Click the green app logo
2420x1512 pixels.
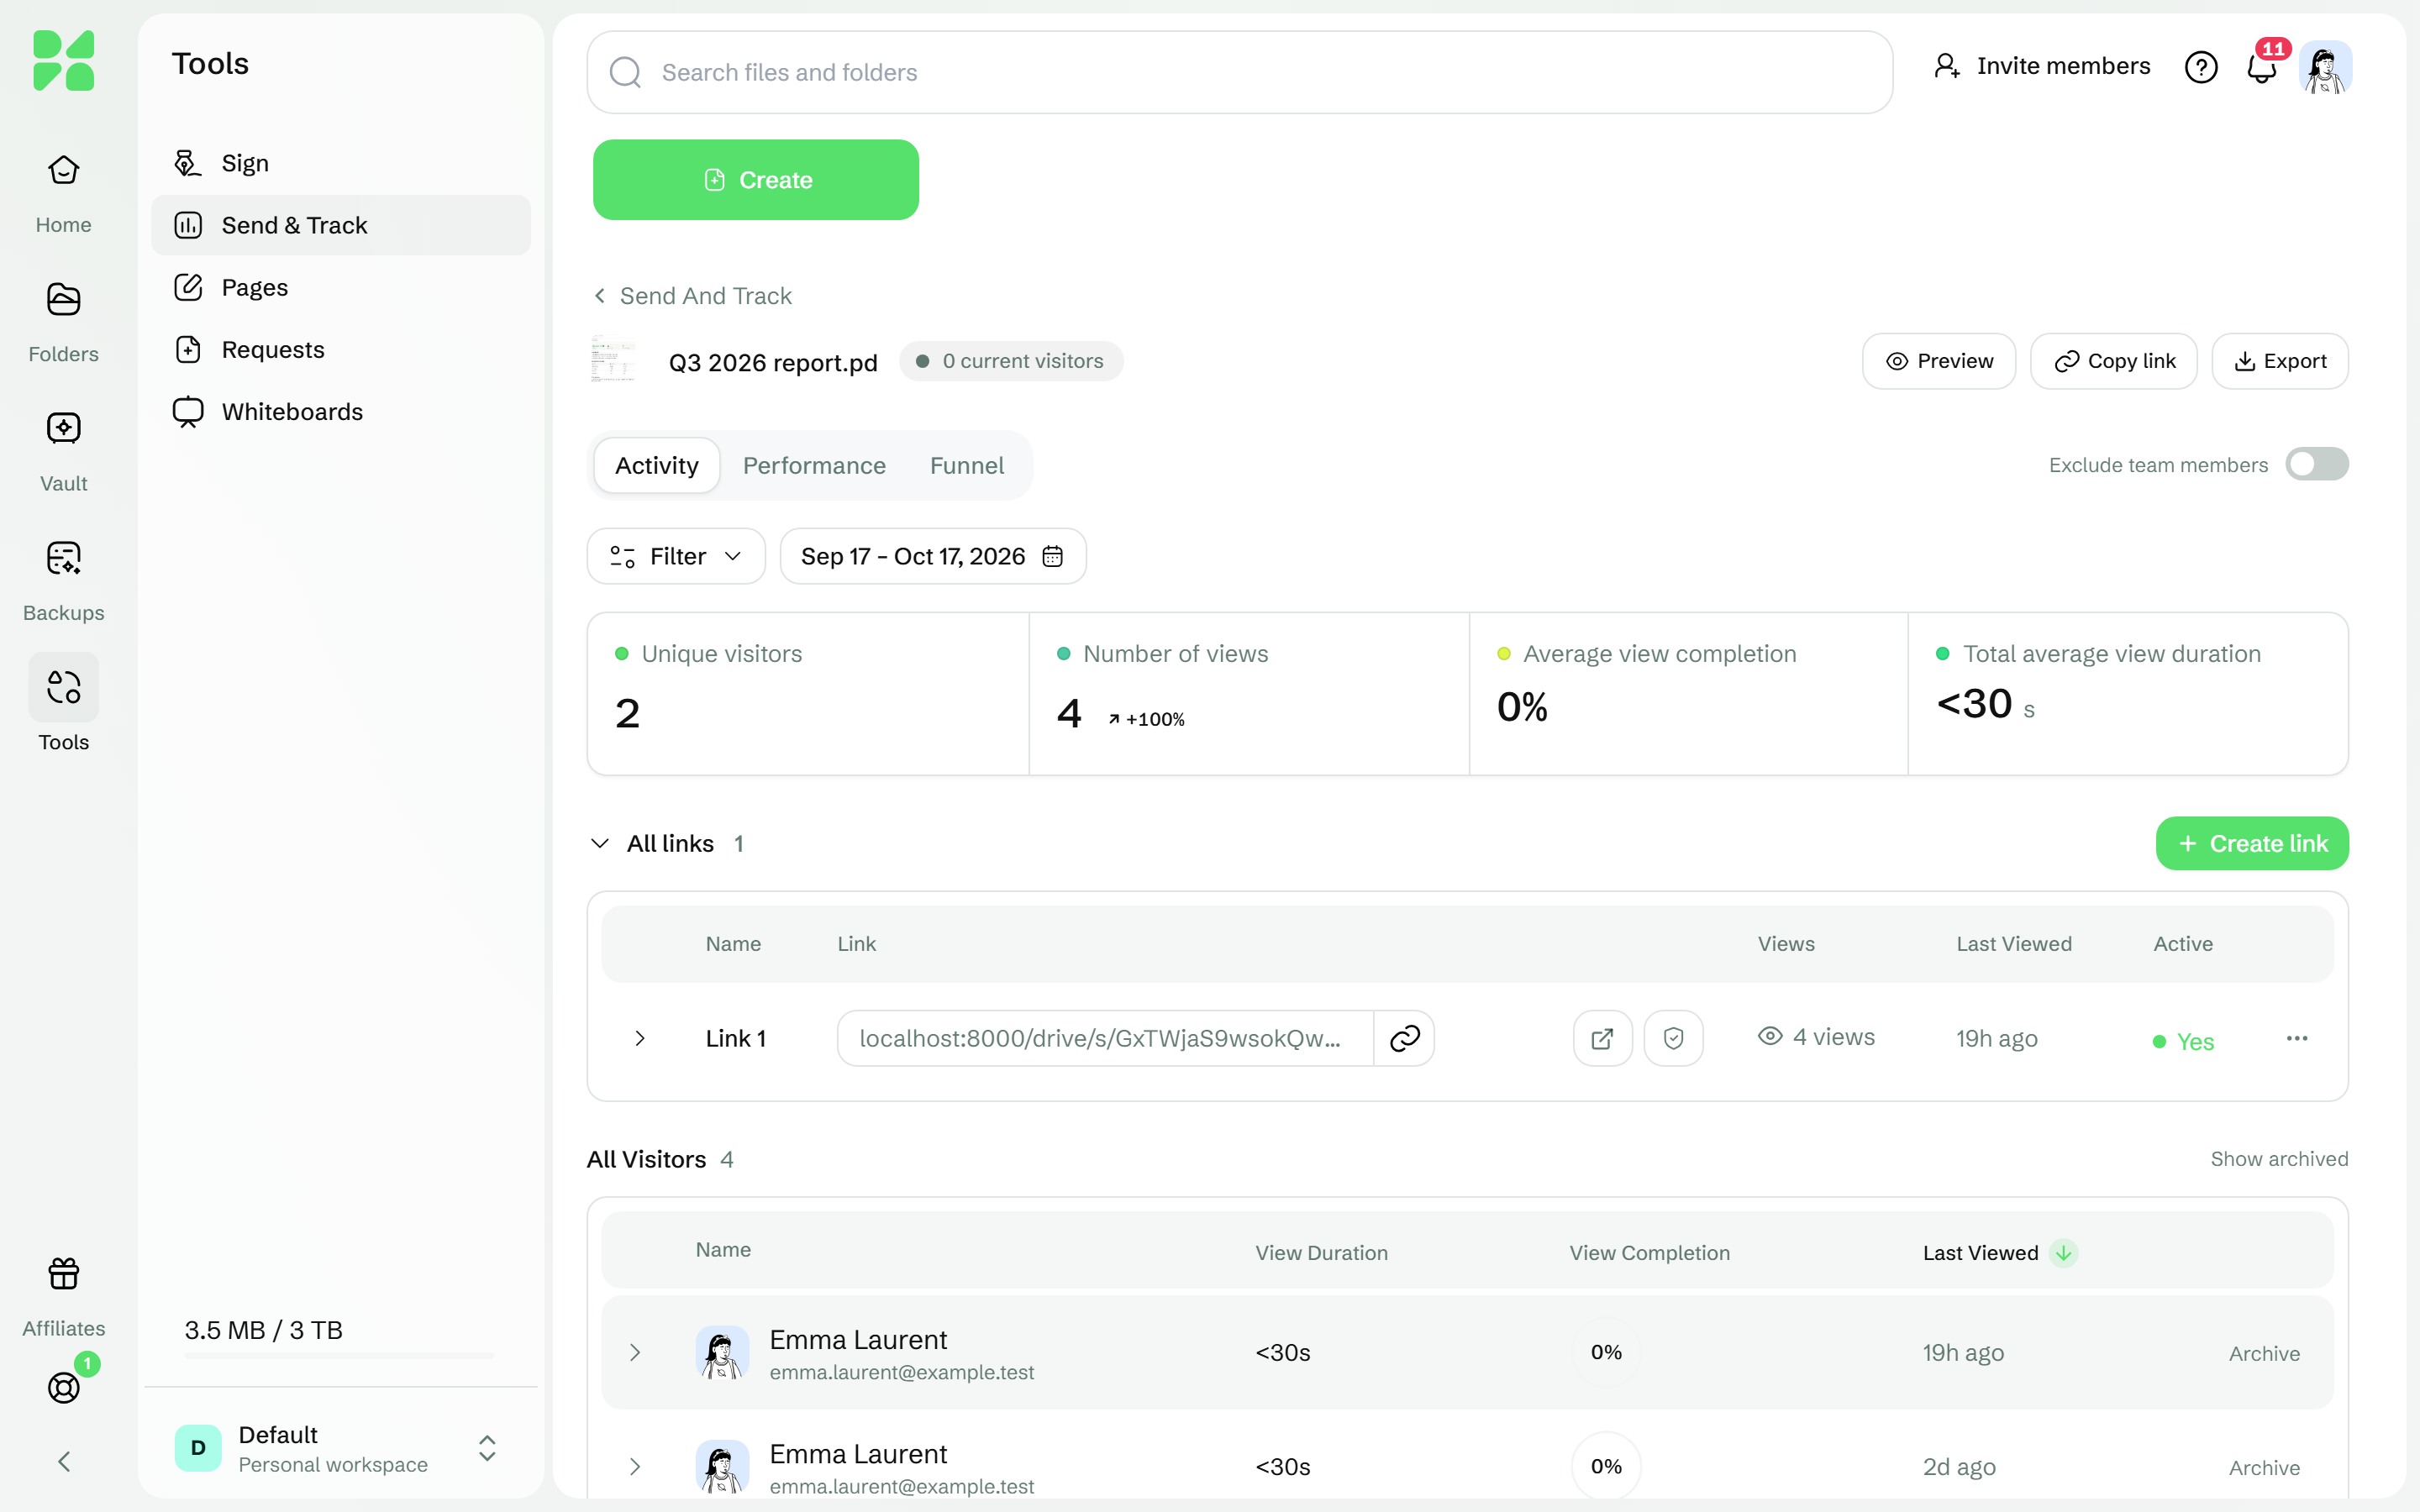click(63, 60)
